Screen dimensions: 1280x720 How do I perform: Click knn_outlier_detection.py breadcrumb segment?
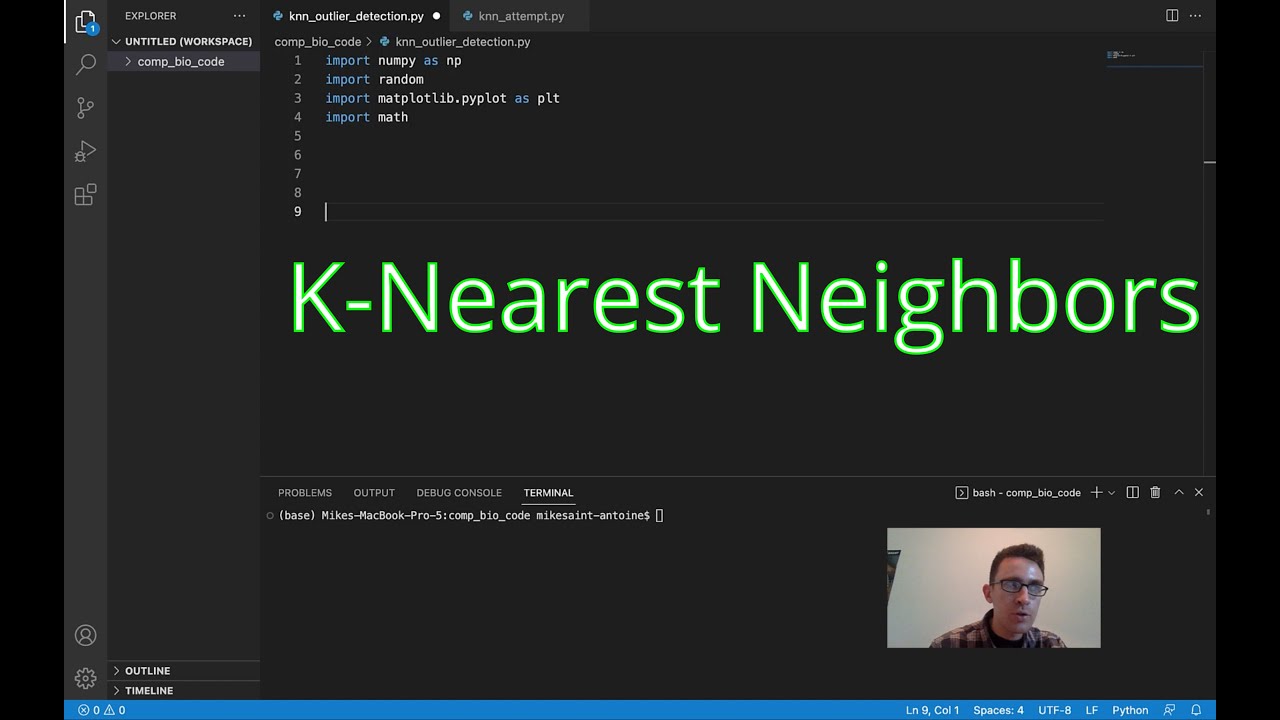(x=463, y=42)
